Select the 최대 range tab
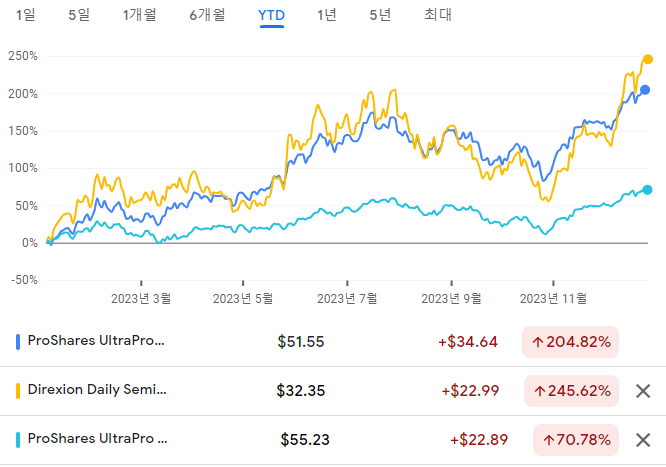The height and width of the screenshot is (467, 666). (x=438, y=15)
